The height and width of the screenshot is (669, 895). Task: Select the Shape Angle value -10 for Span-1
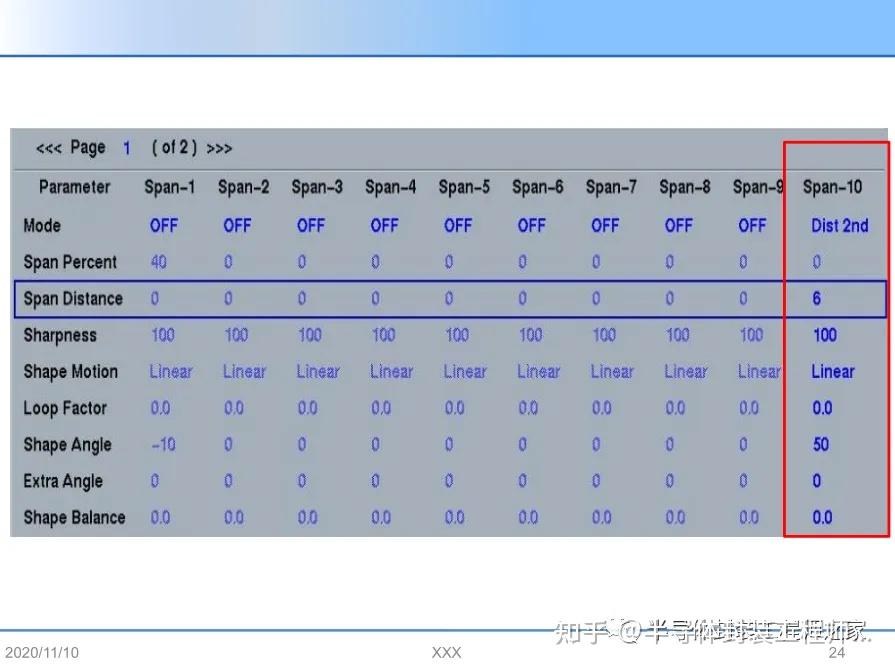tap(162, 444)
